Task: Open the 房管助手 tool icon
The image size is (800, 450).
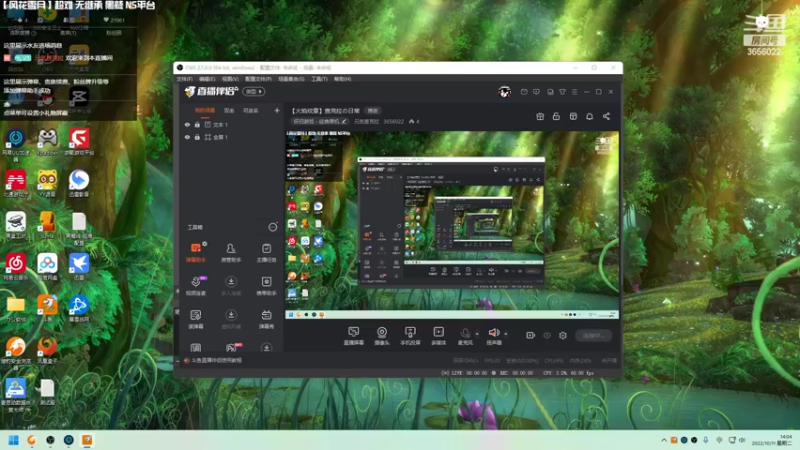Action: pos(231,252)
